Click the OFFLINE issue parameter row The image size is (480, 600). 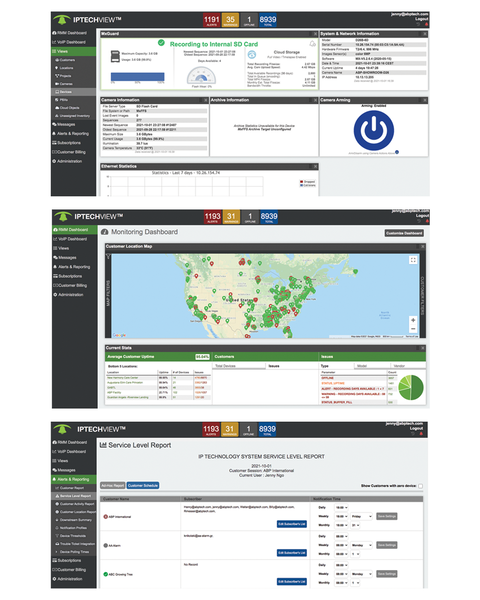coord(358,378)
